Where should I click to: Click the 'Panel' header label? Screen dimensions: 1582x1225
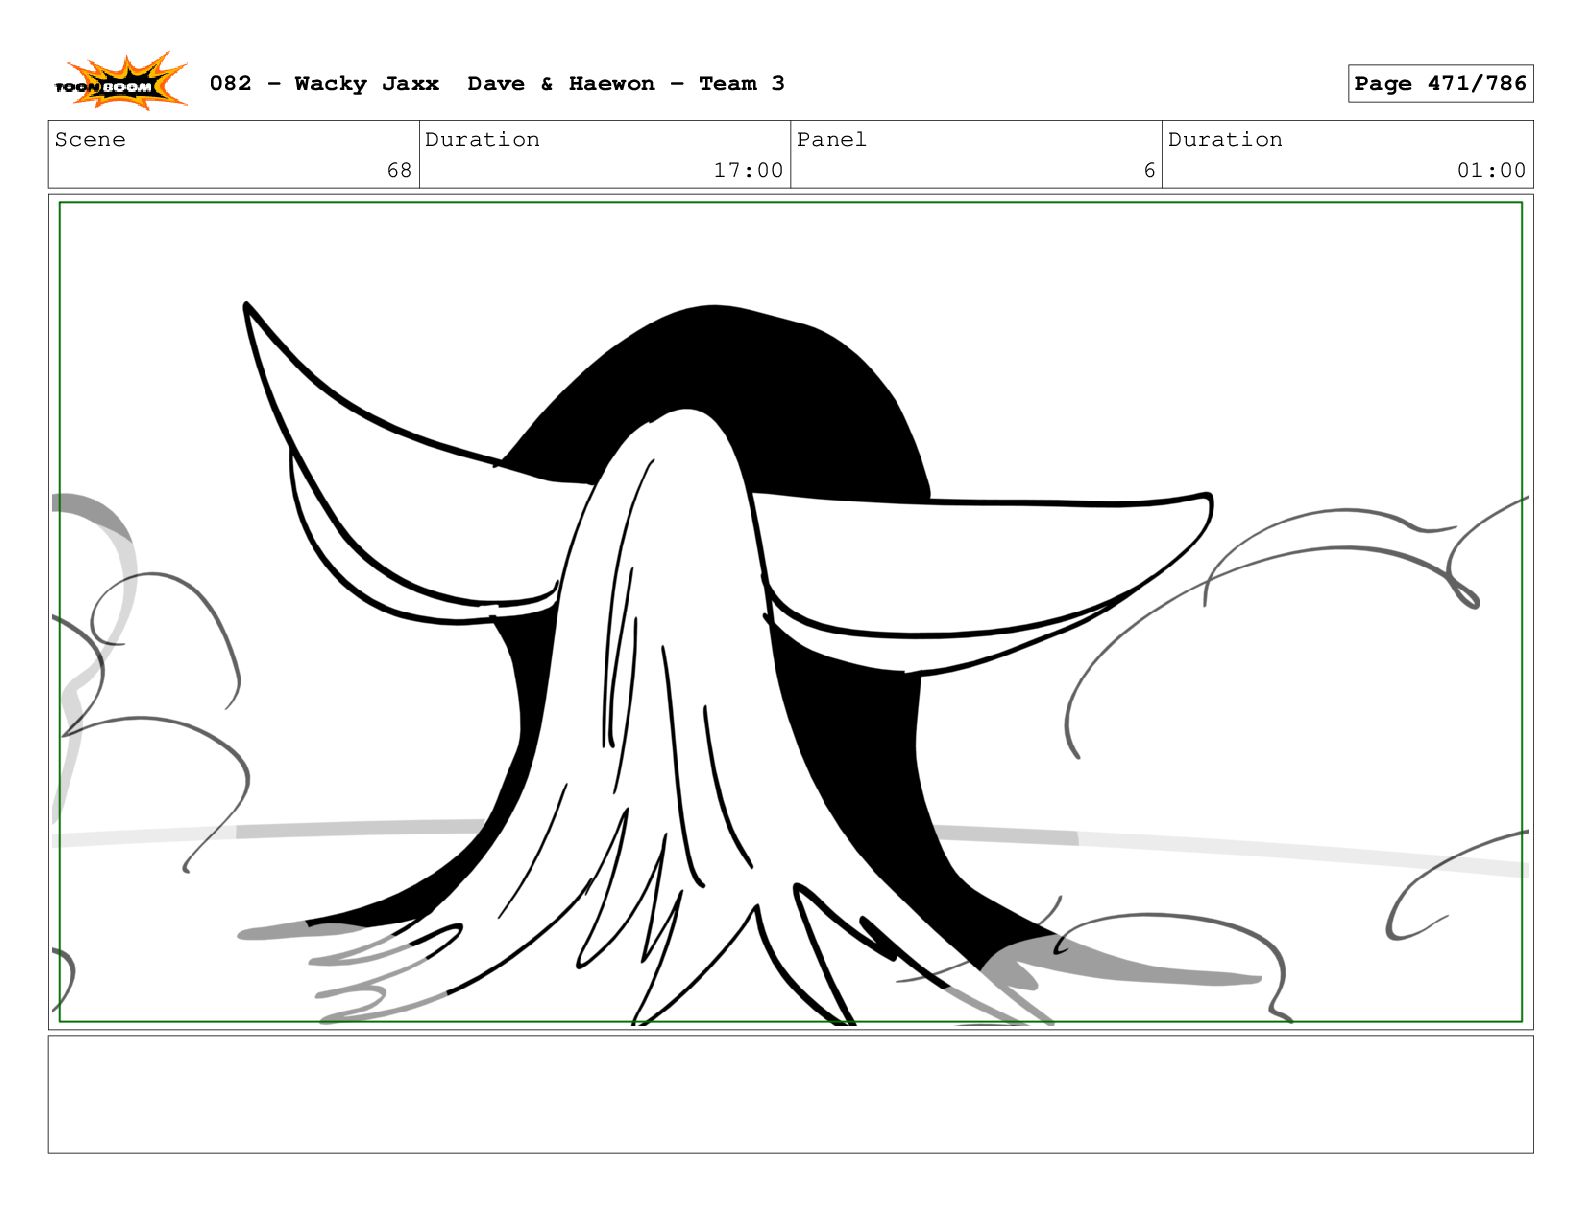(x=831, y=140)
